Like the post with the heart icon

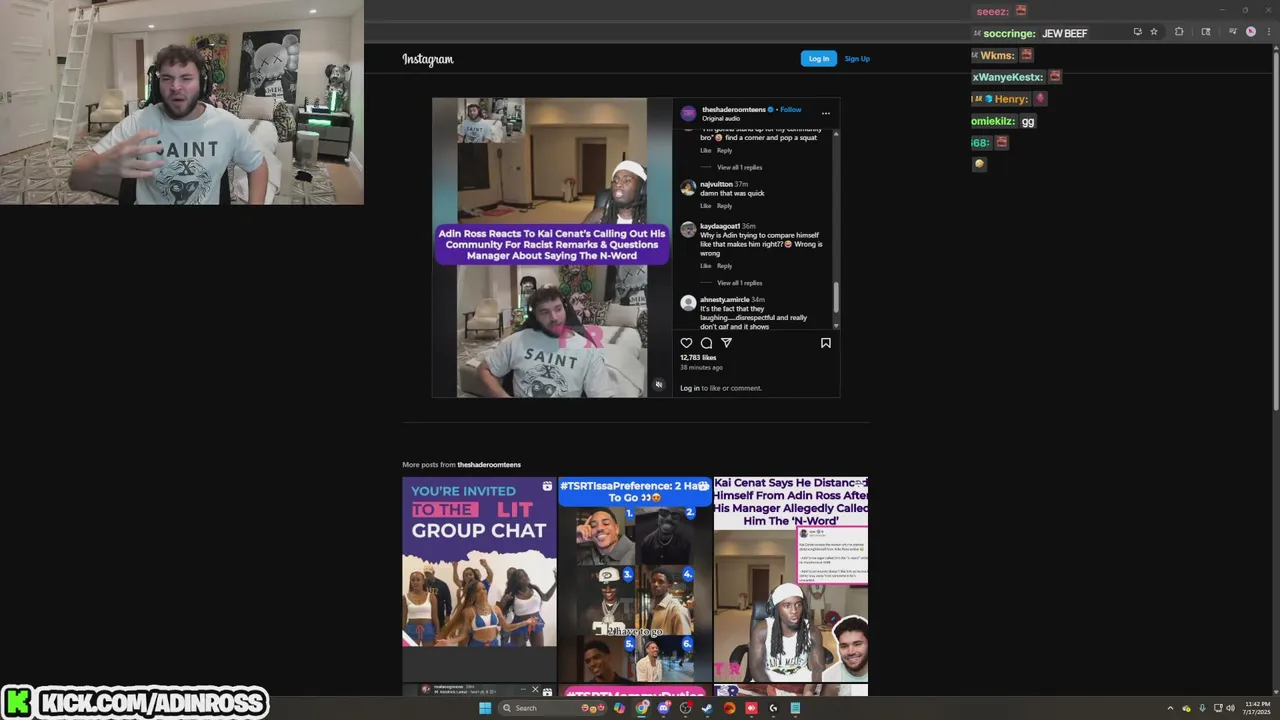686,343
